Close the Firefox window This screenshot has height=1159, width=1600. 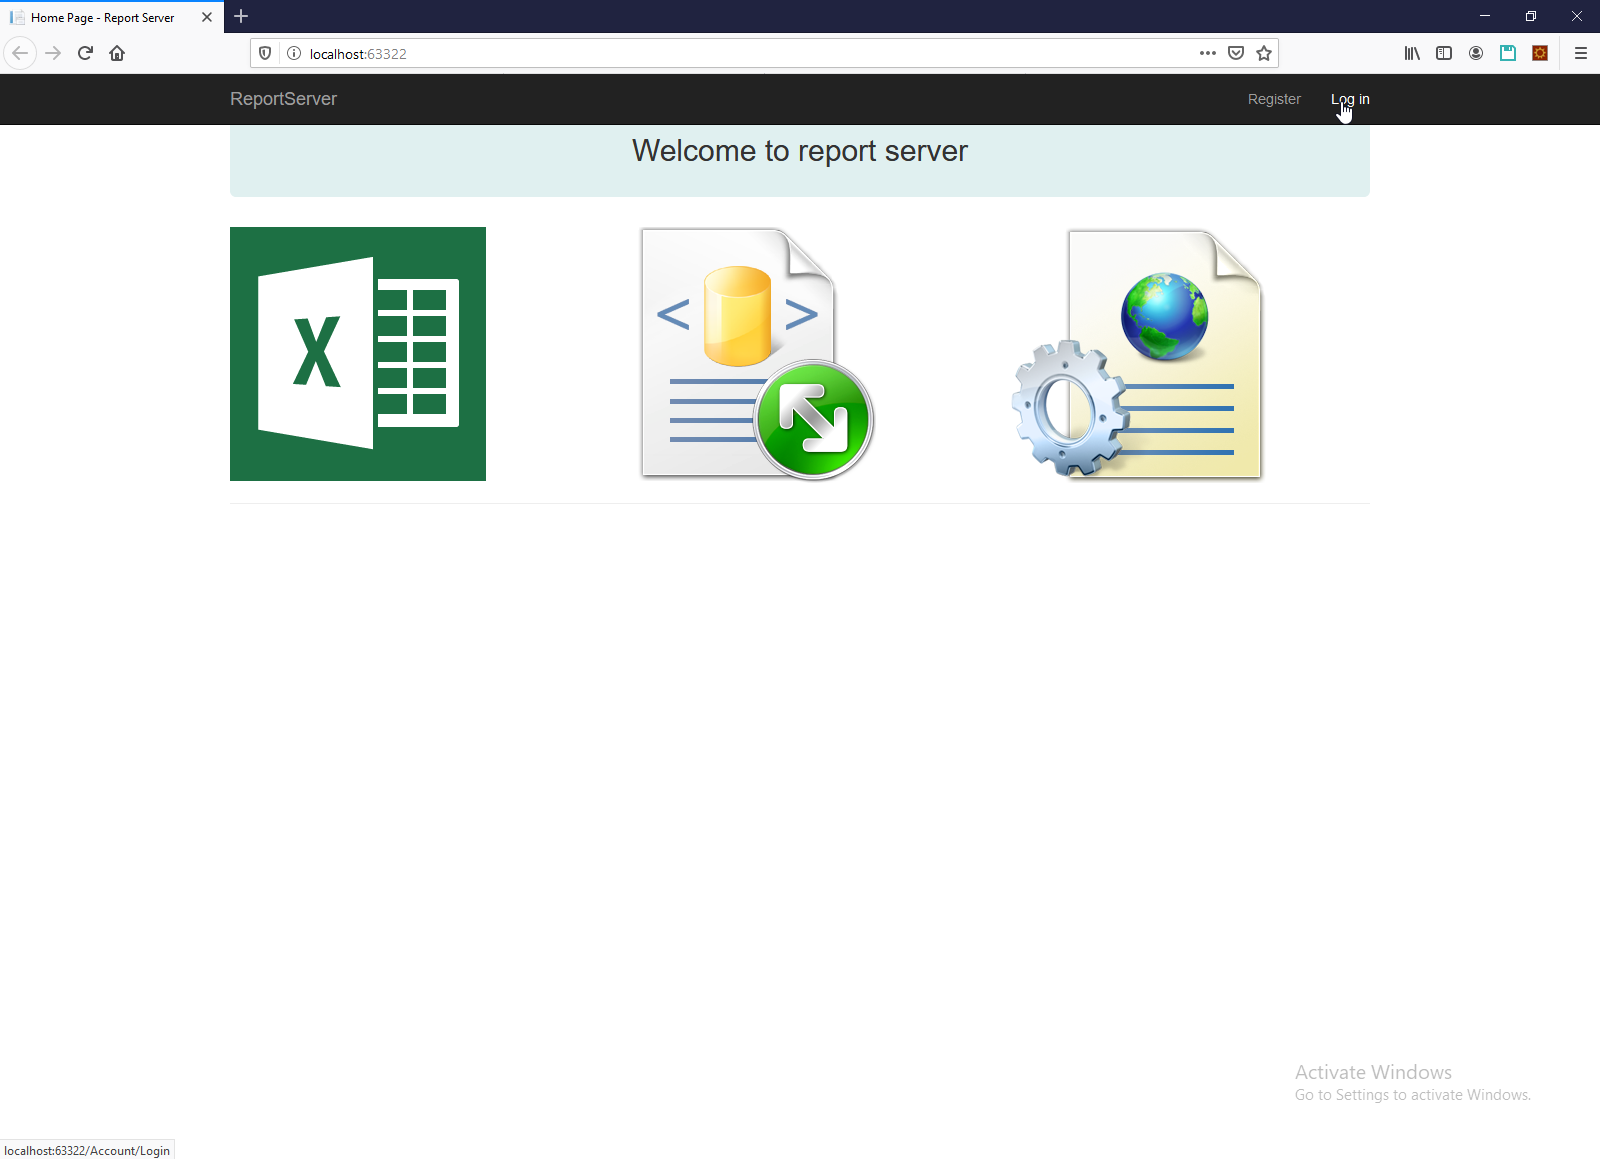[1577, 16]
